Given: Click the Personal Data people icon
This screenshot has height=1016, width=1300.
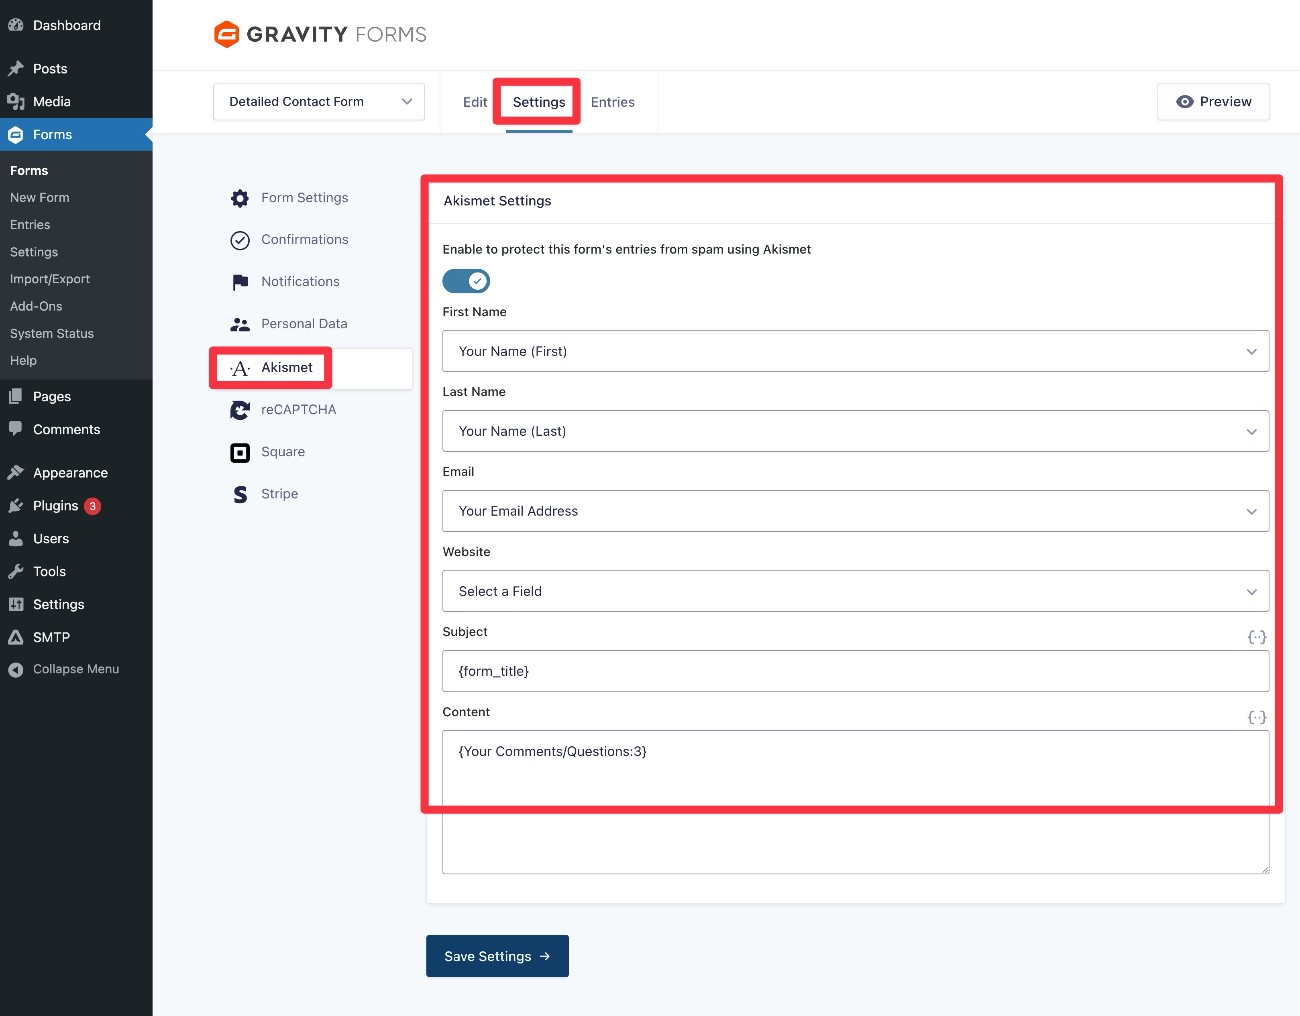Looking at the screenshot, I should (240, 323).
